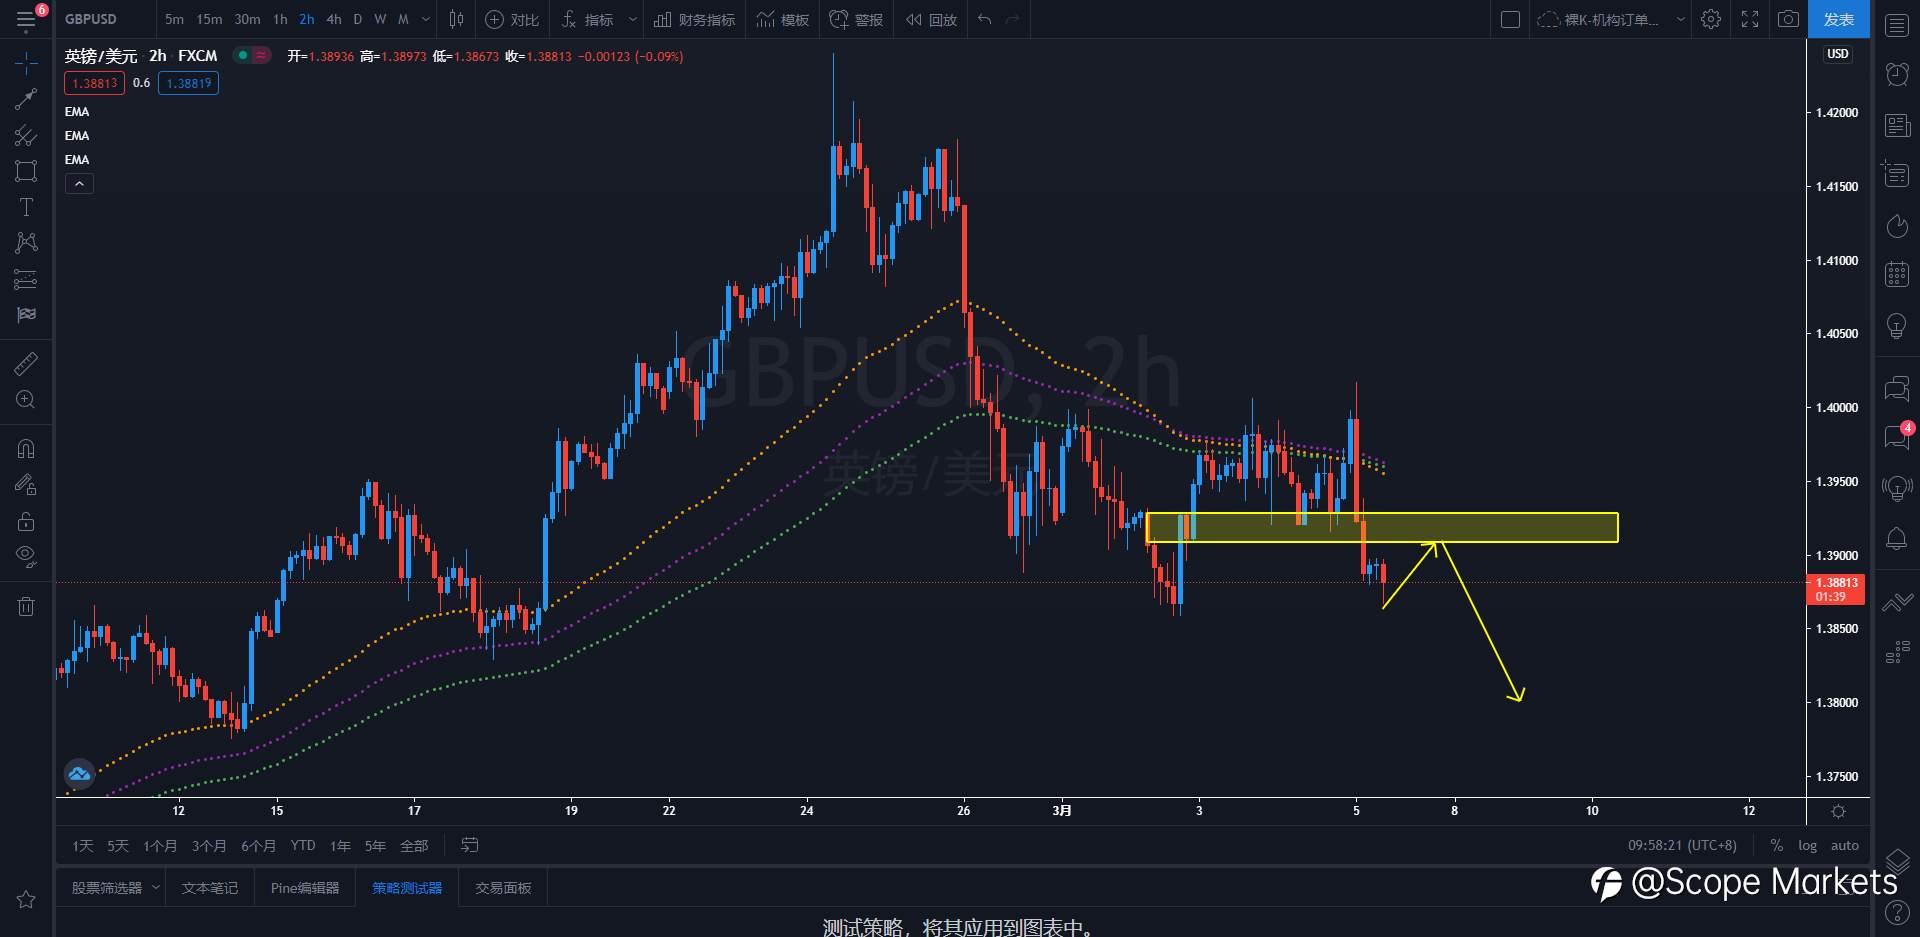
Task: Open the ideas lightbulb panel
Action: click(1897, 326)
